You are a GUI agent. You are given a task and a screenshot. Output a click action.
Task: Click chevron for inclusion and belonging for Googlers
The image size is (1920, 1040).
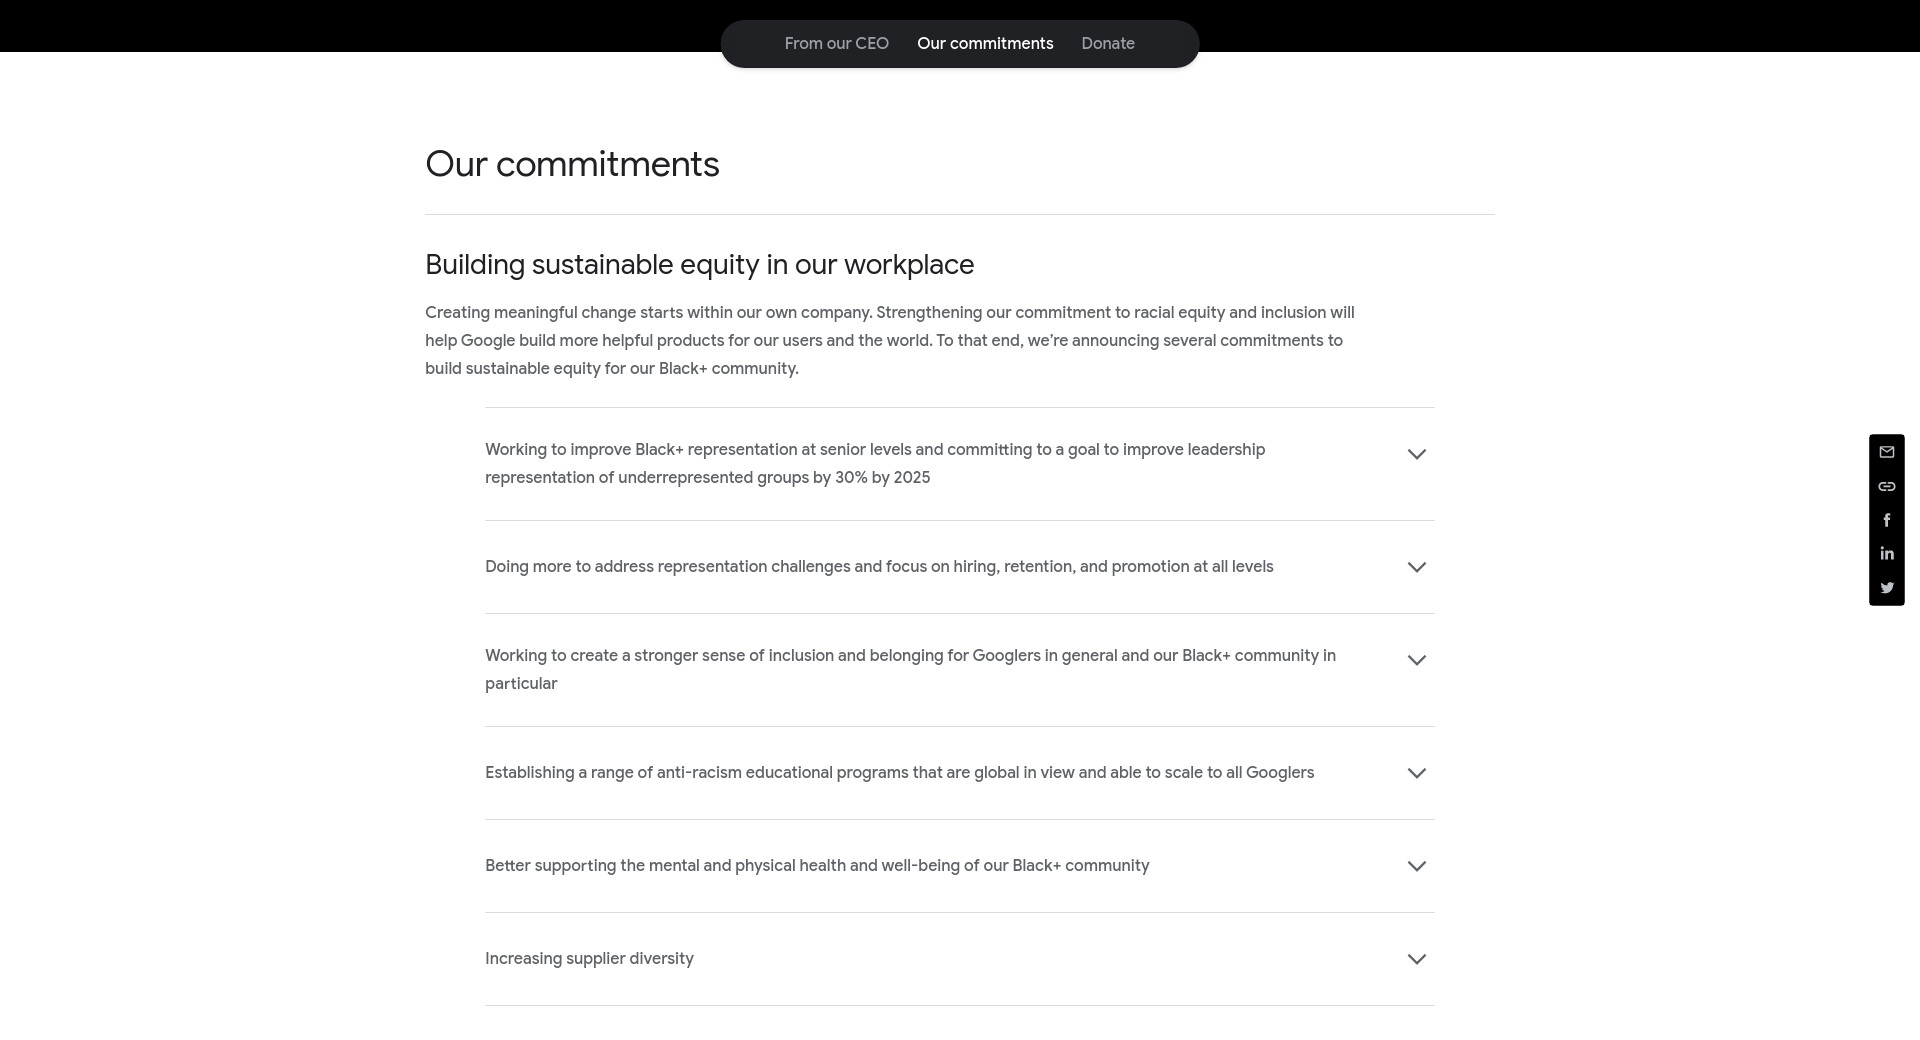click(1416, 660)
